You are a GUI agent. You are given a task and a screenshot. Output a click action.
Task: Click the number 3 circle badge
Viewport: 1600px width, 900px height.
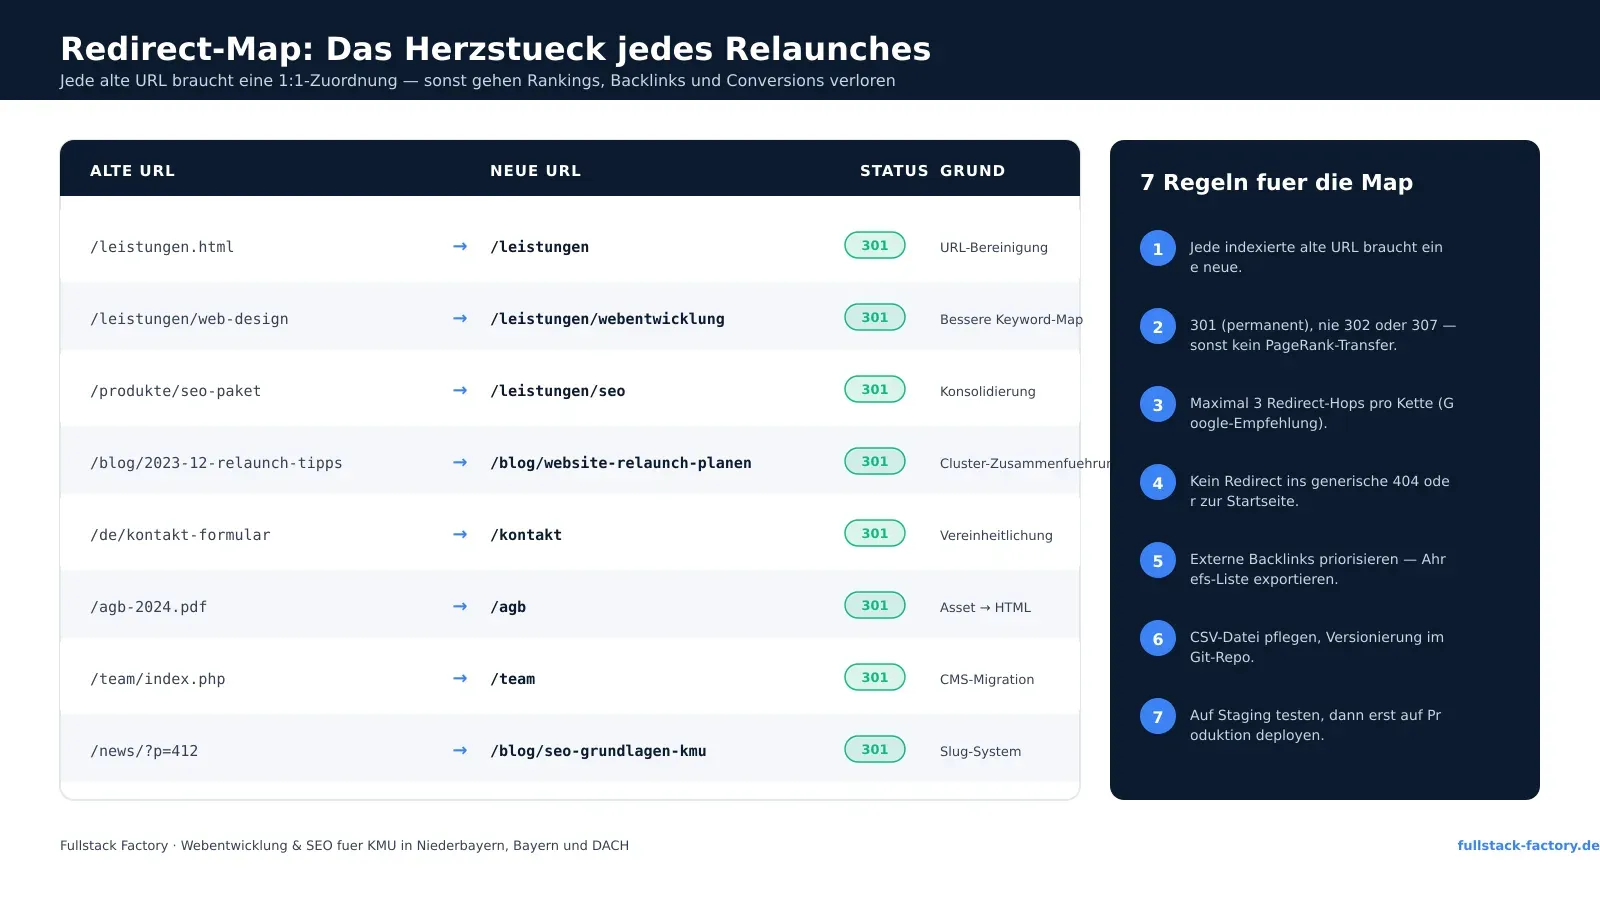point(1158,405)
